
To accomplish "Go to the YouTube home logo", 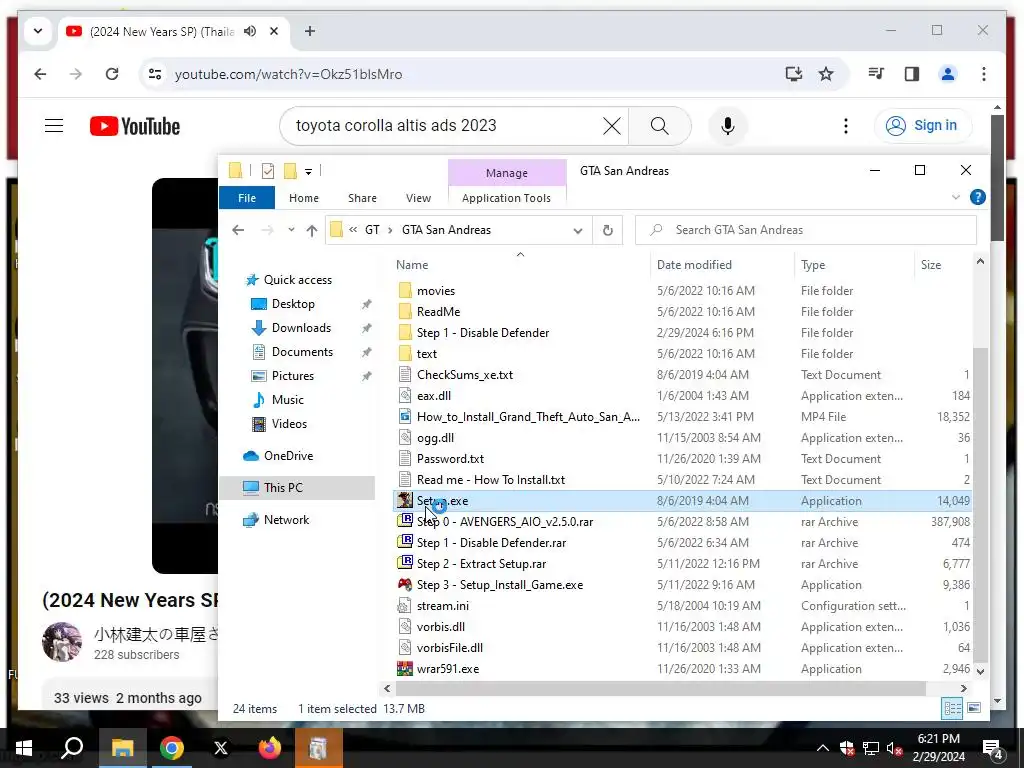I will click(x=135, y=126).
